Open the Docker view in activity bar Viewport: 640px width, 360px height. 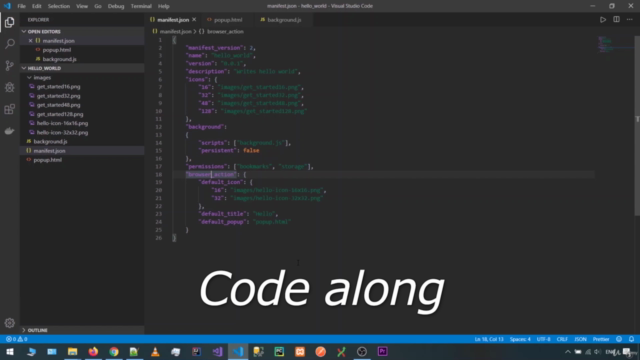9,131
